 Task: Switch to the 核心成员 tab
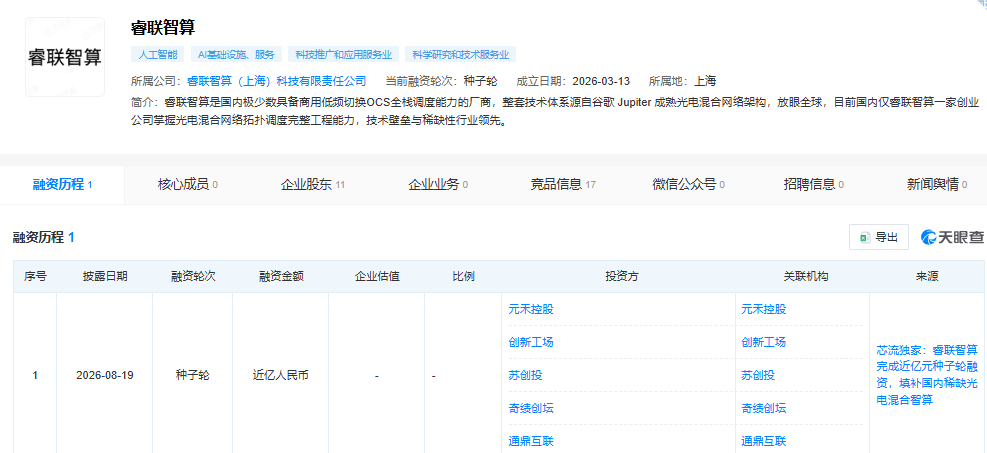tap(188, 185)
